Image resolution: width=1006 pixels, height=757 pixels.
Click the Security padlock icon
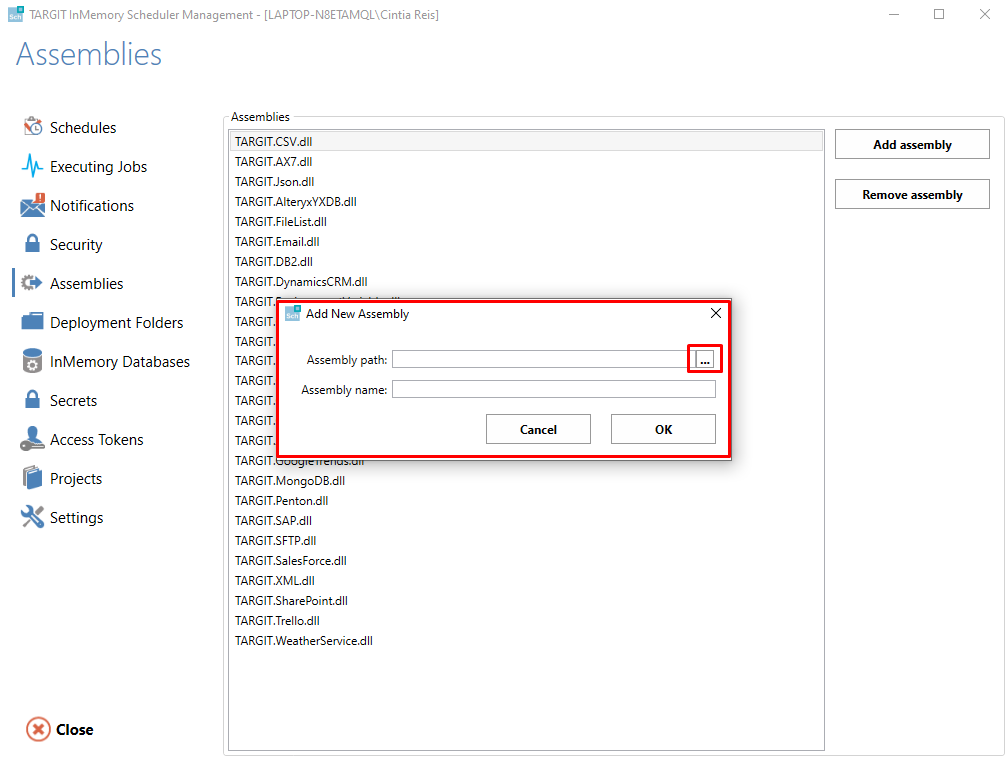[x=32, y=244]
